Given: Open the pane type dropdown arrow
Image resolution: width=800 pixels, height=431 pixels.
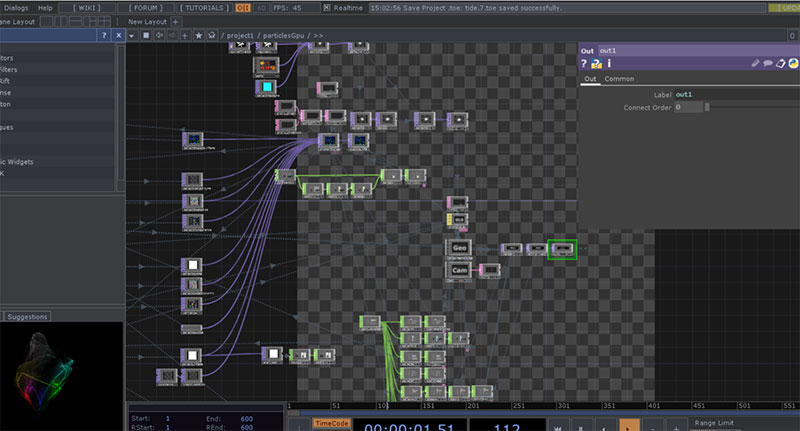Looking at the screenshot, I should point(132,36).
